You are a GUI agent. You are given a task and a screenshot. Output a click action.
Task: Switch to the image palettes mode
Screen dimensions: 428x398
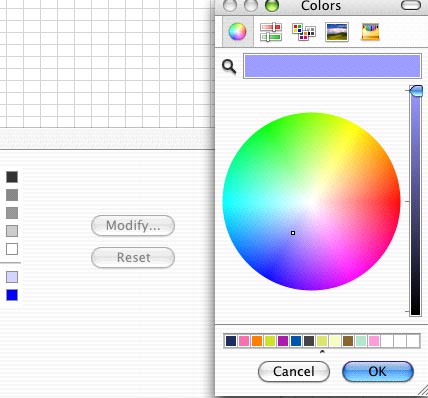(337, 32)
